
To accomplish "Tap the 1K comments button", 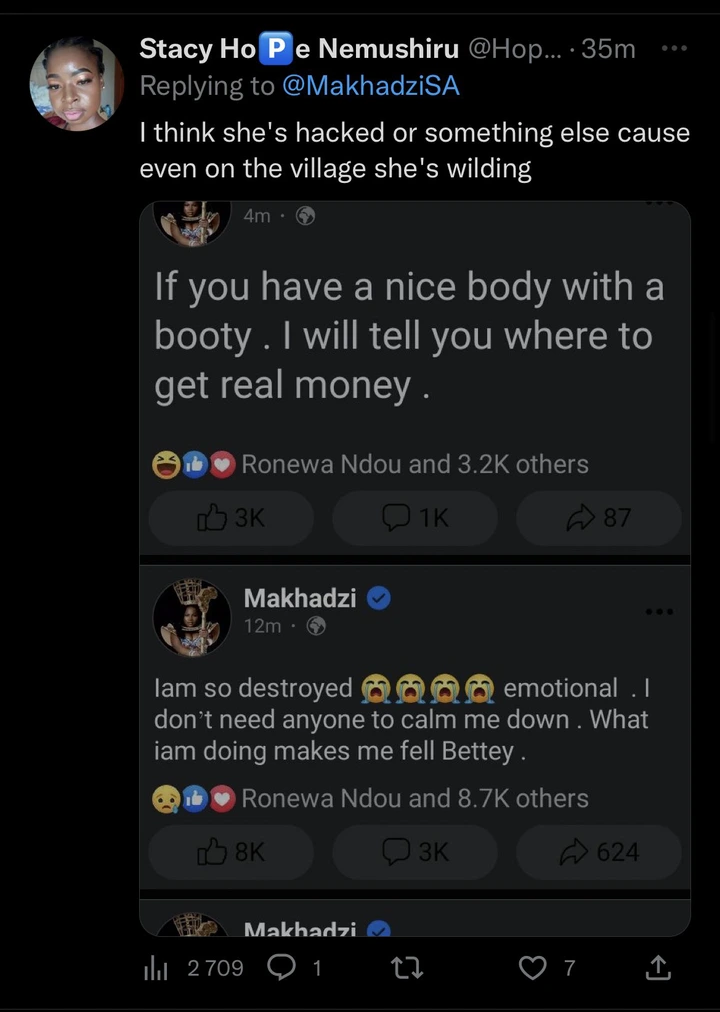I will [x=414, y=518].
